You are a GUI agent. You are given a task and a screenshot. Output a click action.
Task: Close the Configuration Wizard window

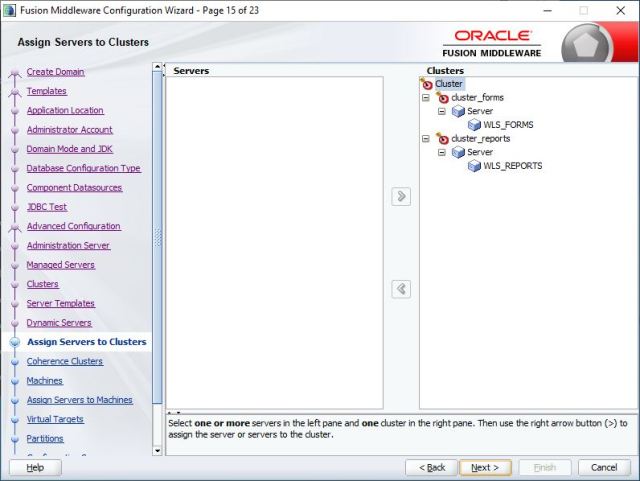pyautogui.click(x=620, y=11)
